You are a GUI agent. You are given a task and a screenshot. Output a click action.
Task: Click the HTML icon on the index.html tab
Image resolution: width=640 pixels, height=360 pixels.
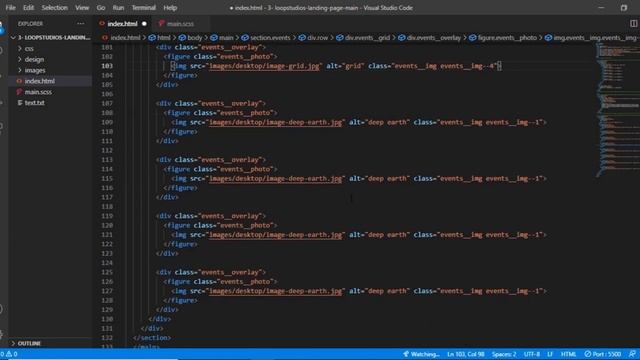coord(102,24)
